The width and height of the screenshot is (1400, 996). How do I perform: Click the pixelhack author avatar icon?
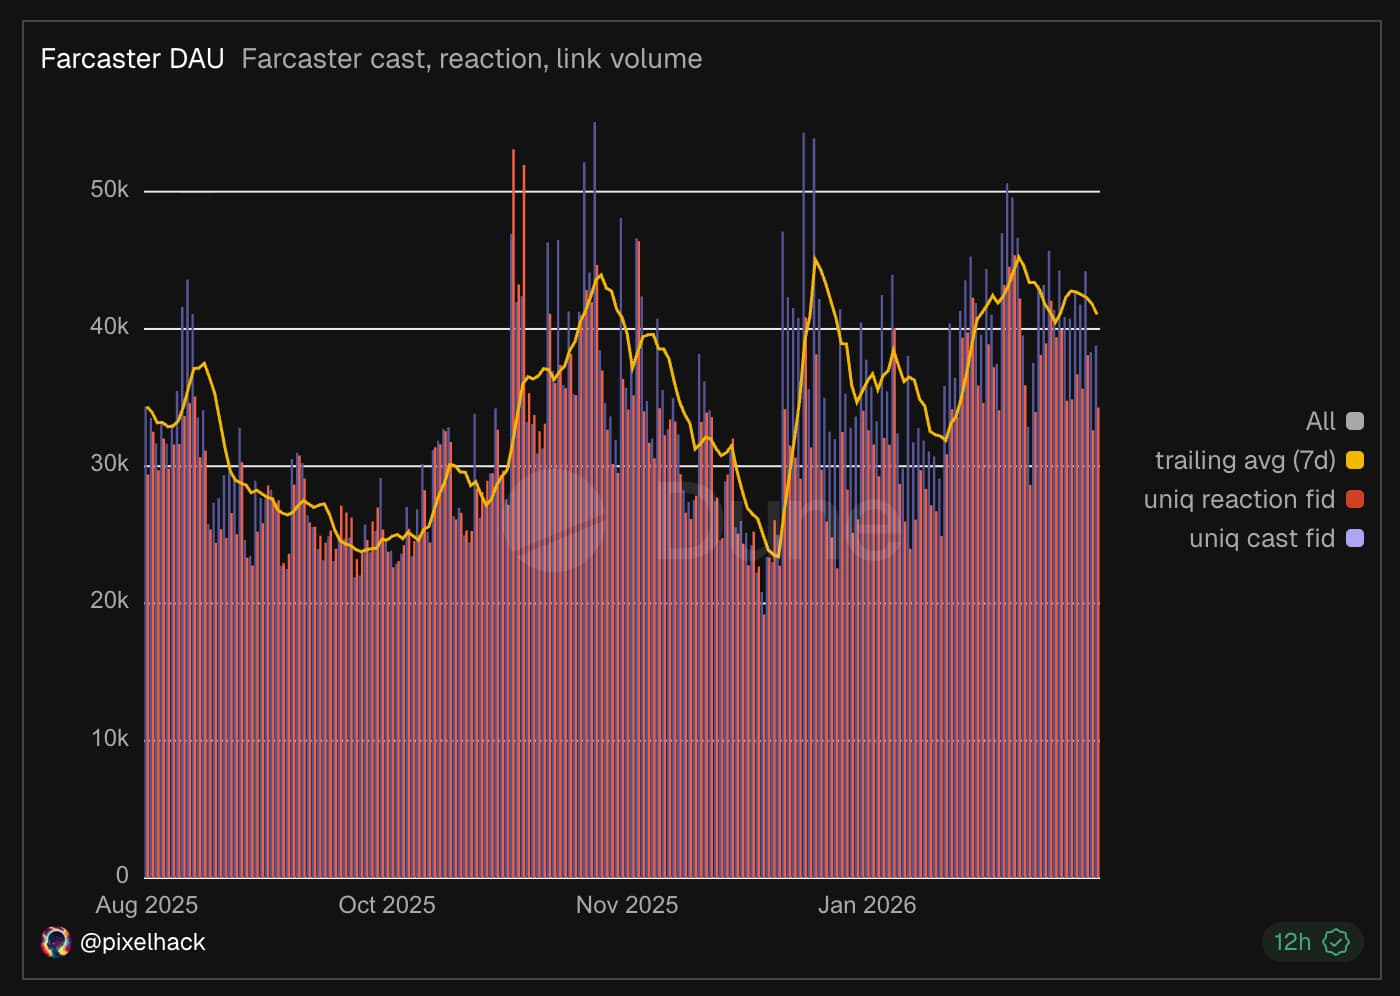tap(55, 942)
